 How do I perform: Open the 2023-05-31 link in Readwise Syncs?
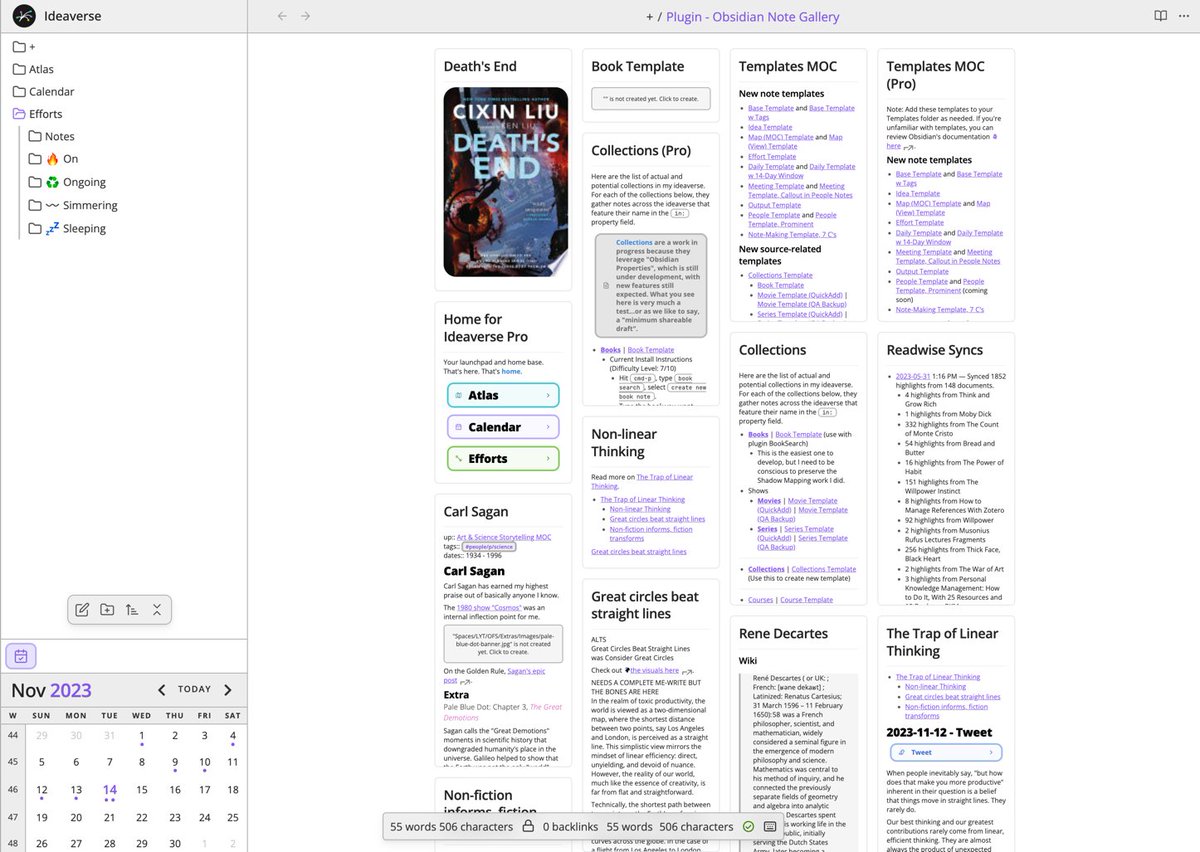coord(915,376)
